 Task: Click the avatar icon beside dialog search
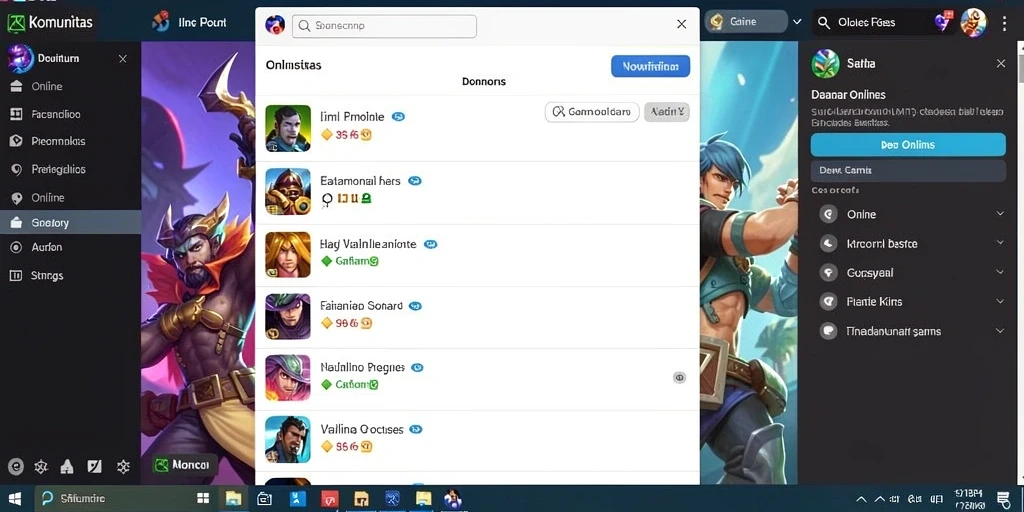pyautogui.click(x=274, y=25)
